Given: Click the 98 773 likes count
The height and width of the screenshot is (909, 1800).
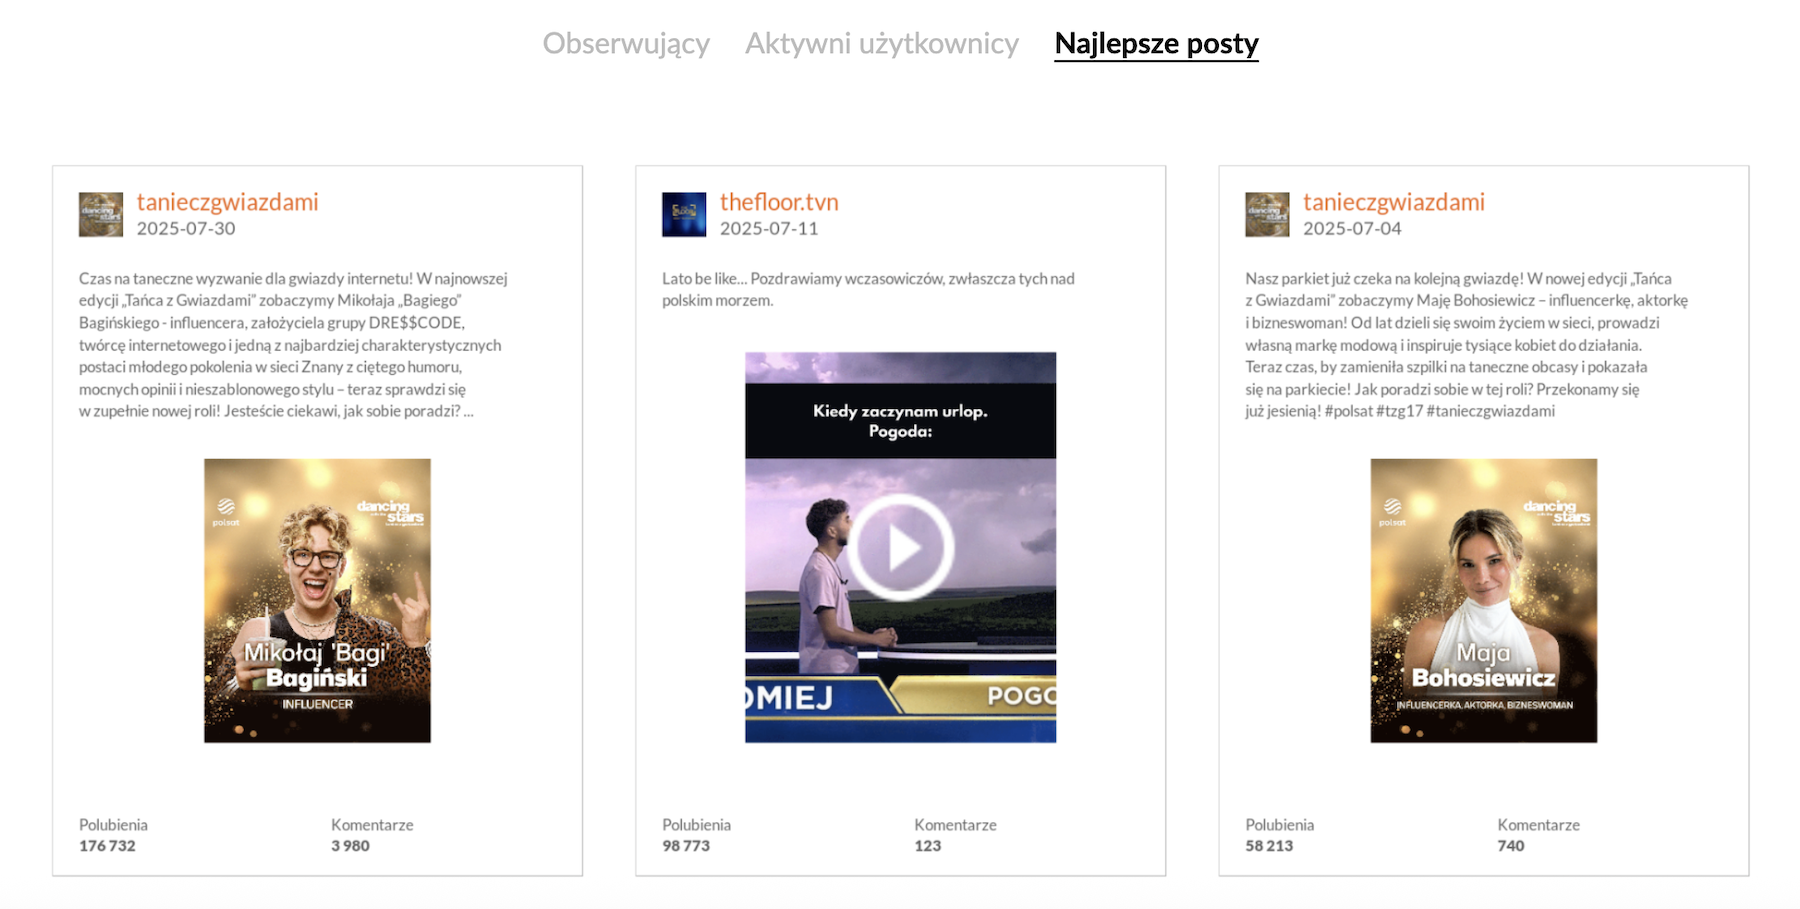Looking at the screenshot, I should pyautogui.click(x=686, y=846).
